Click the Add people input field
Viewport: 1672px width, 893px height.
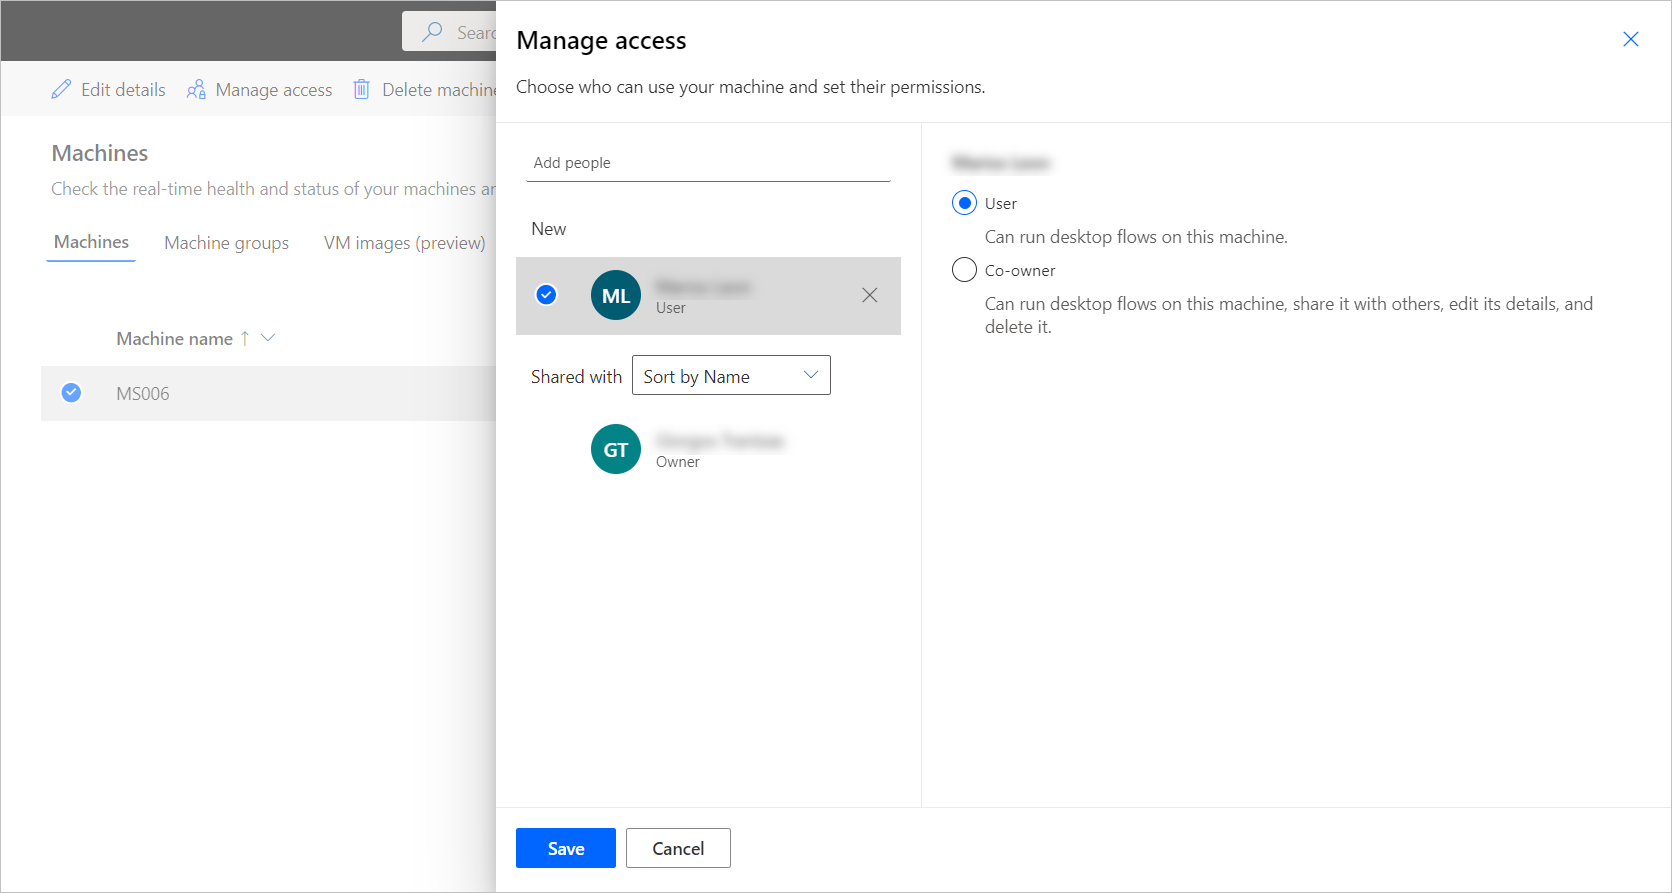(x=707, y=163)
